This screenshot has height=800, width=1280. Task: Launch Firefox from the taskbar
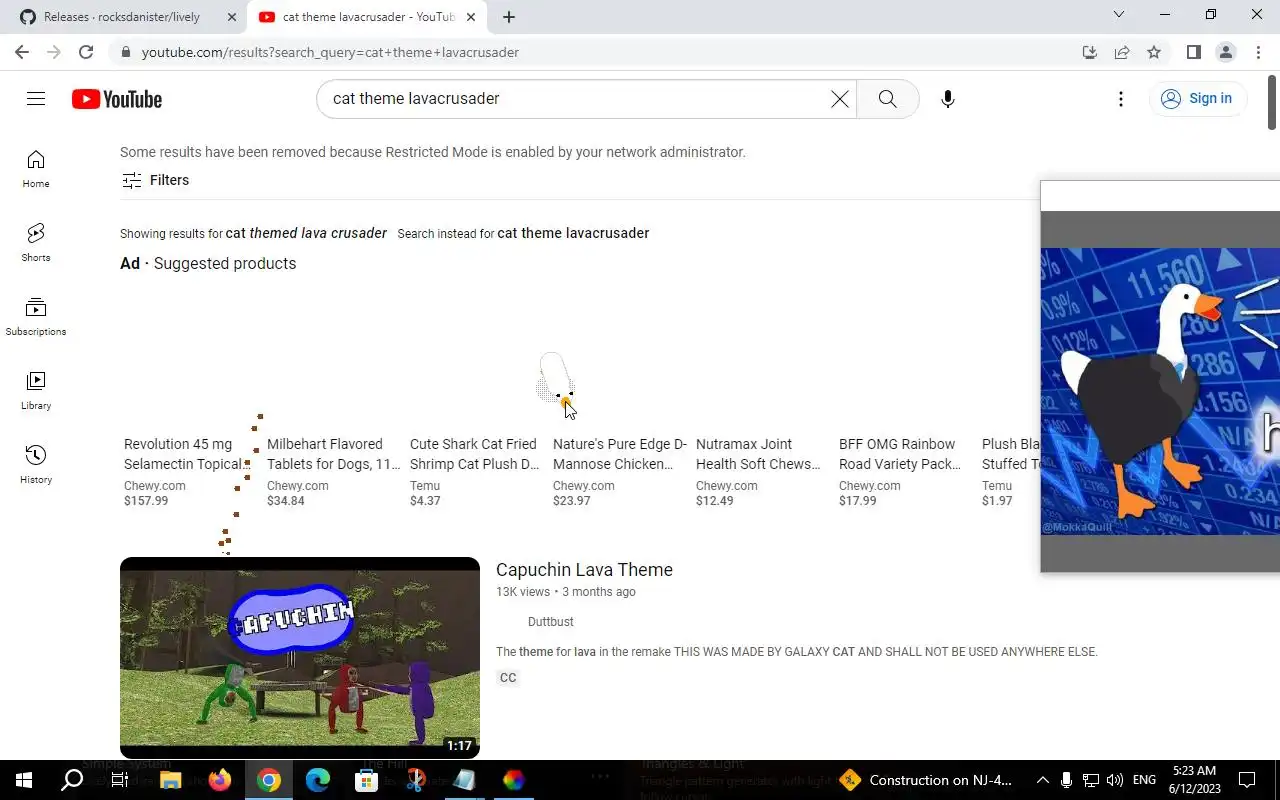(x=219, y=780)
